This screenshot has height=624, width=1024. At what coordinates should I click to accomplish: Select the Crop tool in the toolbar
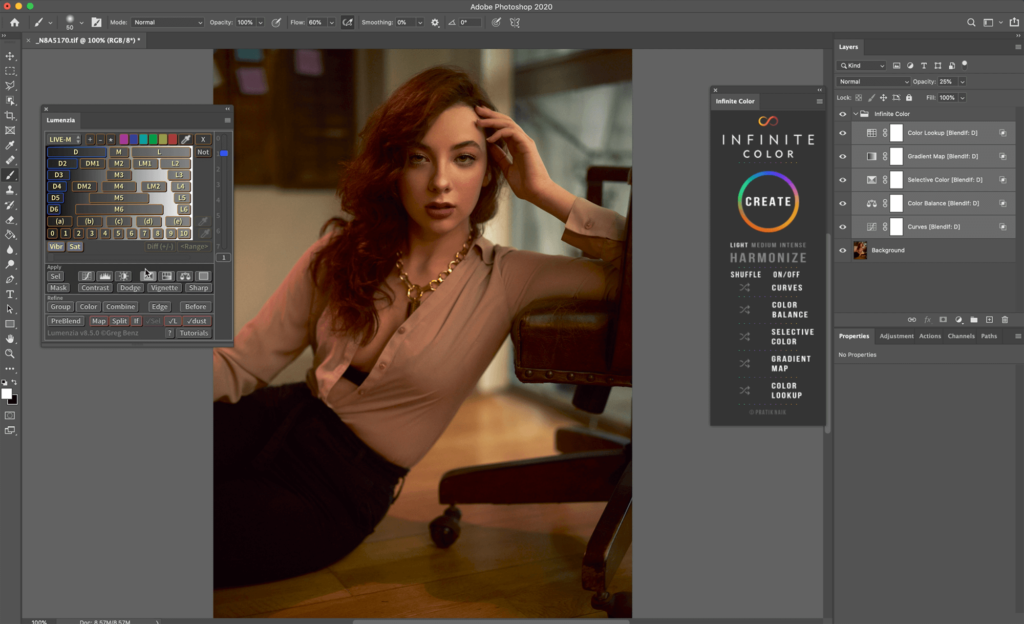[10, 115]
